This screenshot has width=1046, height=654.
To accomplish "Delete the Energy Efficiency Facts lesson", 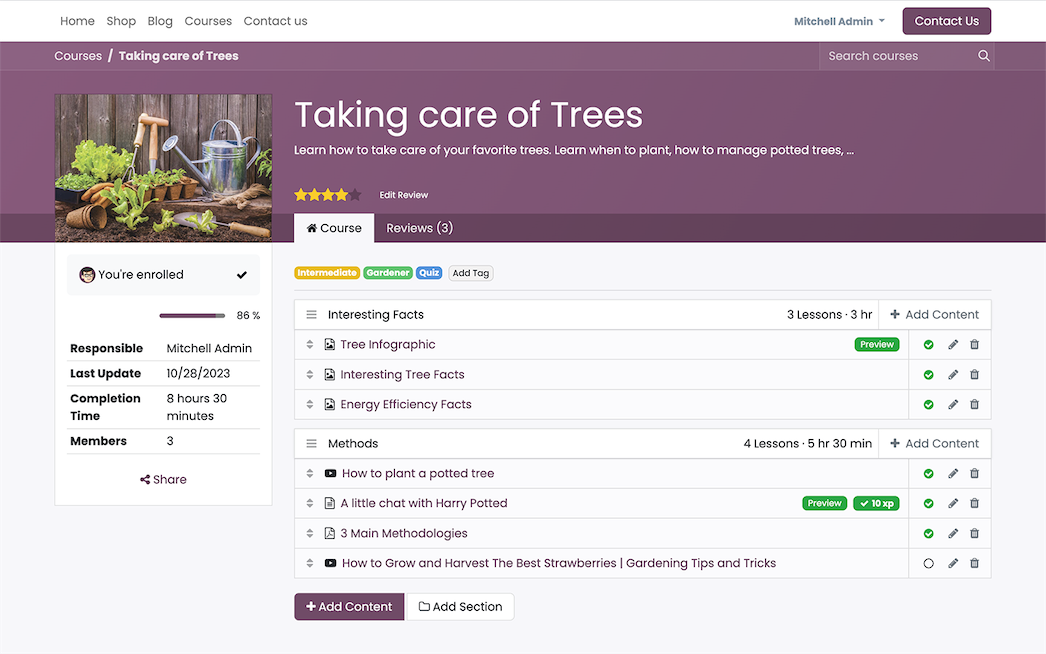I will [x=974, y=404].
